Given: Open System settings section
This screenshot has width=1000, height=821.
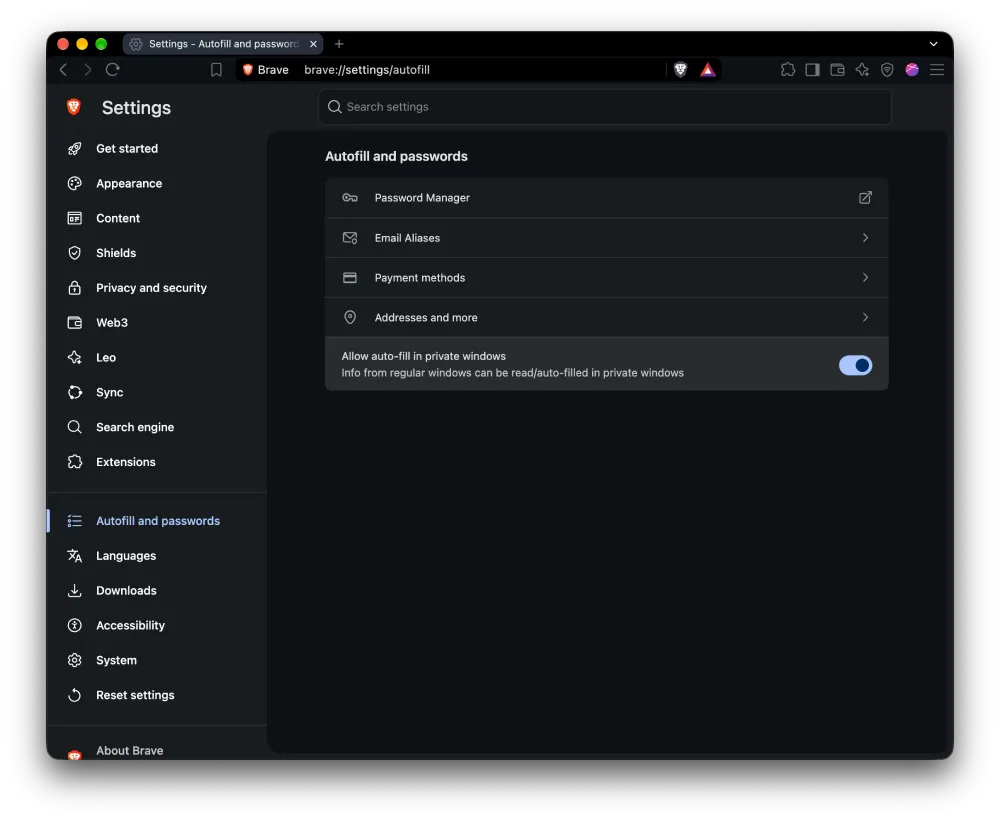Looking at the screenshot, I should tap(116, 660).
